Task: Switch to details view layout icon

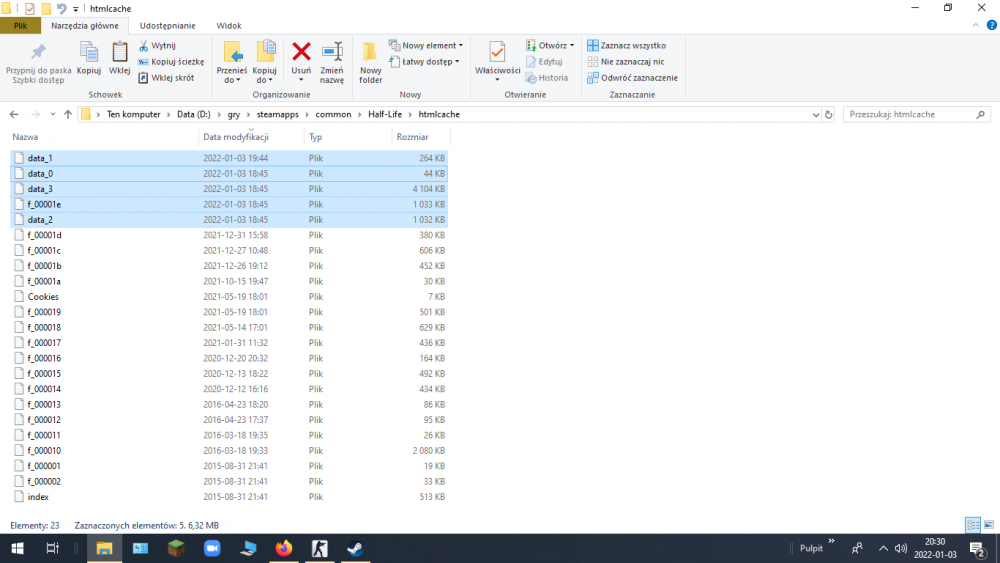Action: (973, 525)
